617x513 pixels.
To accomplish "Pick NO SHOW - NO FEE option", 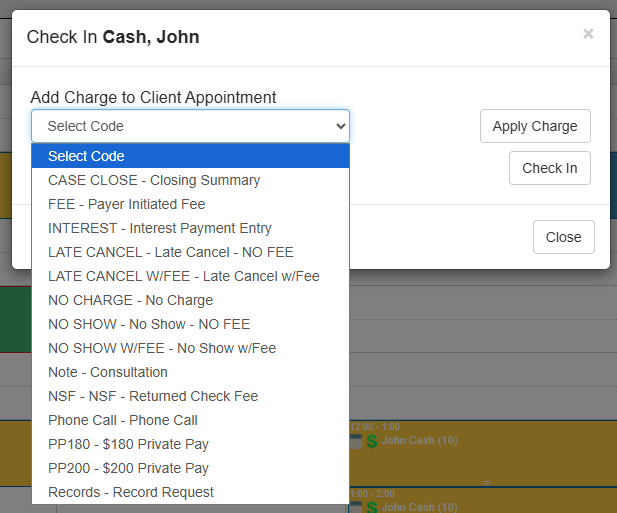I will (x=148, y=324).
